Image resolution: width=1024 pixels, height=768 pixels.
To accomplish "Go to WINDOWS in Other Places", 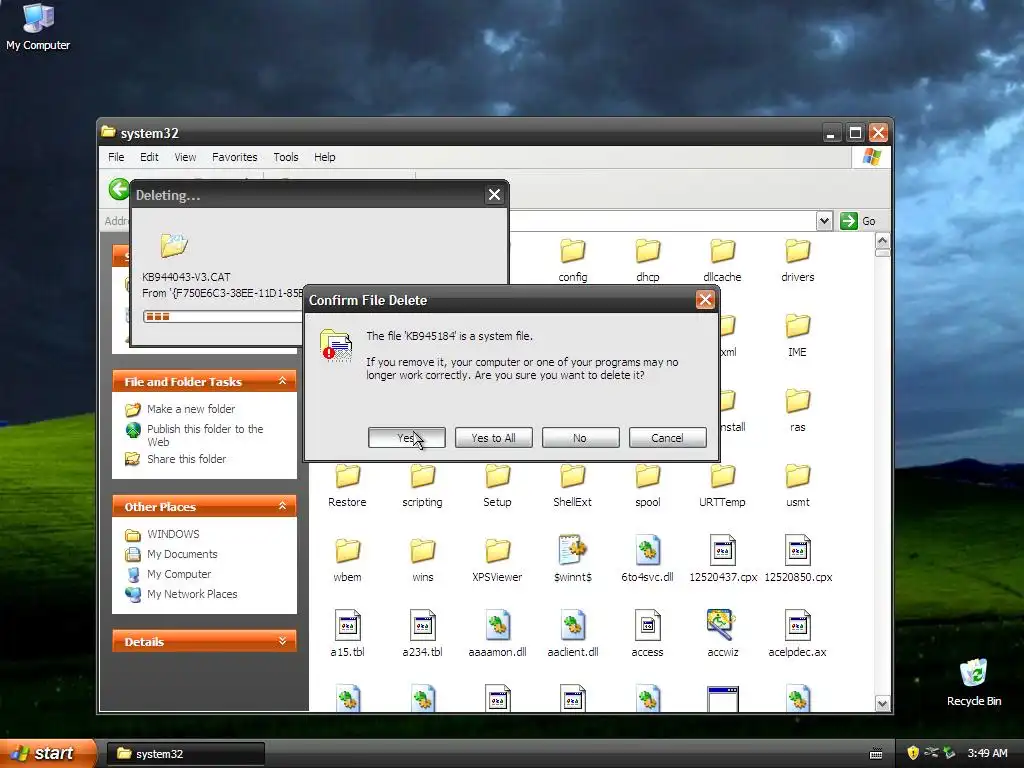I will [173, 534].
